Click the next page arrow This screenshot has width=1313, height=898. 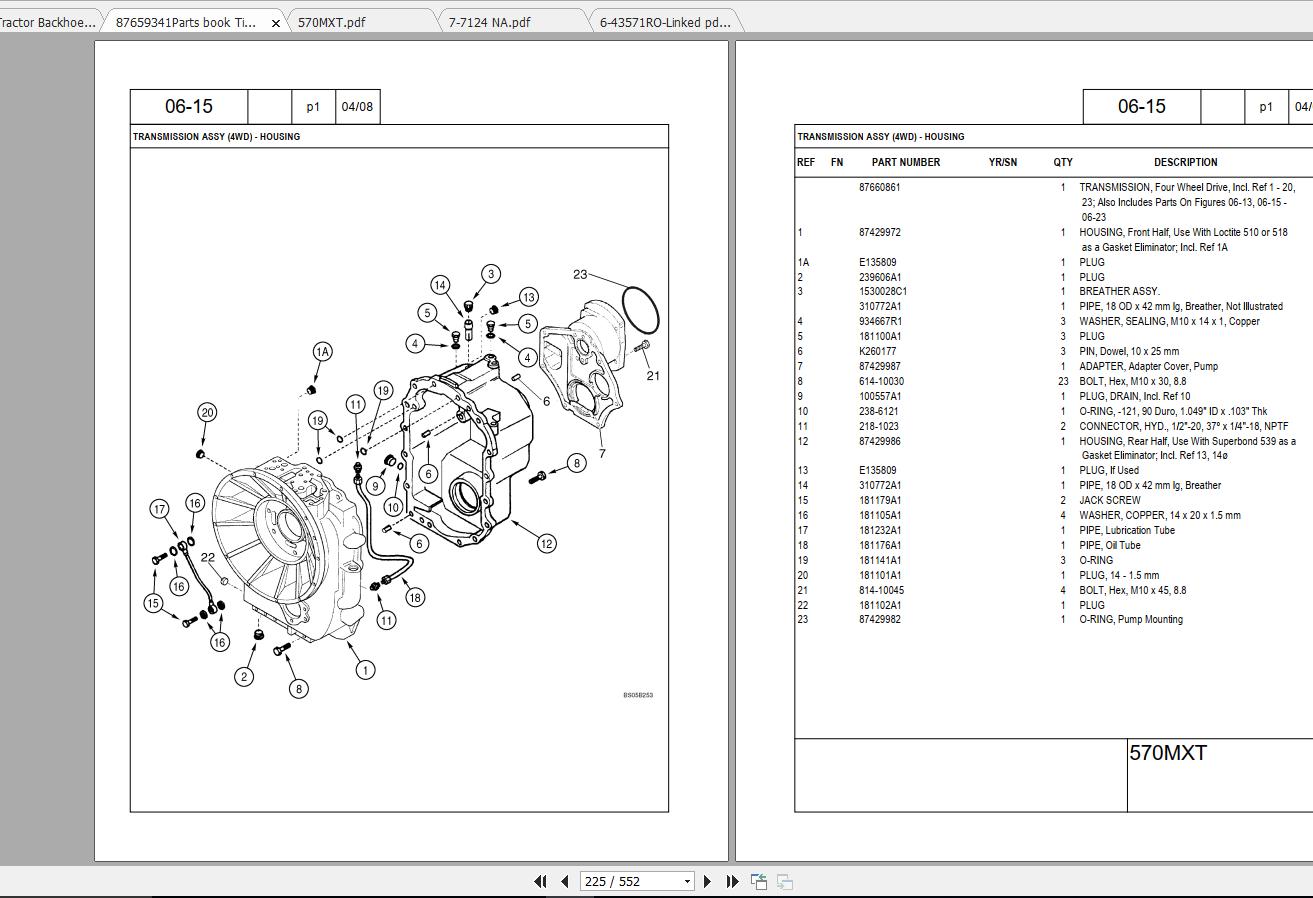coord(708,881)
